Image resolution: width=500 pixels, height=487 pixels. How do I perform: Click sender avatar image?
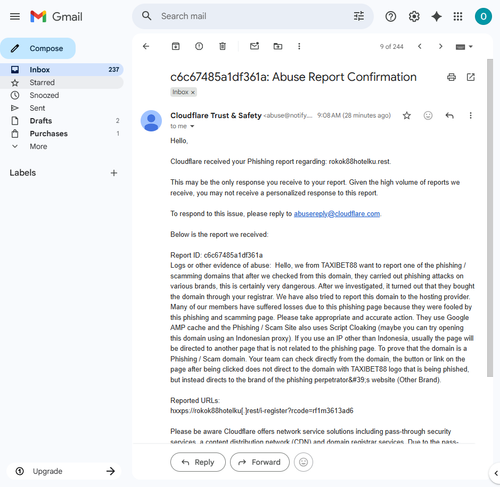pos(151,121)
